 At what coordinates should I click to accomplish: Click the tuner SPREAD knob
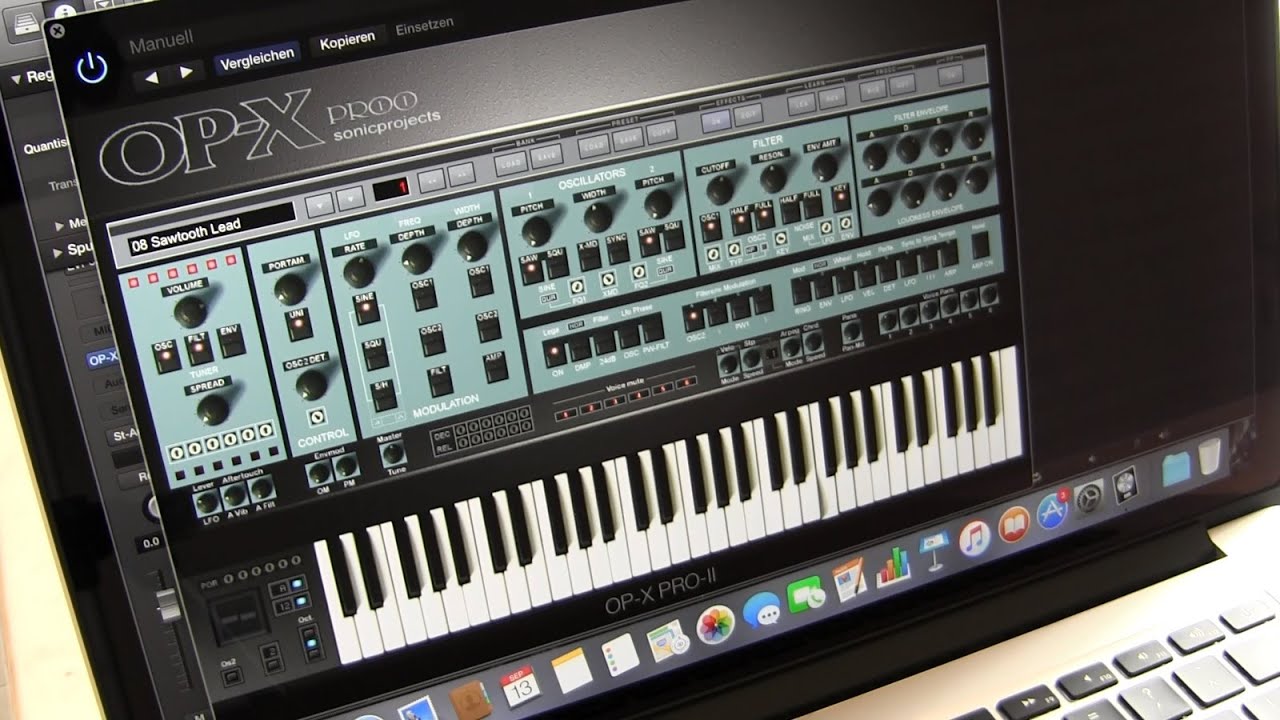click(213, 408)
